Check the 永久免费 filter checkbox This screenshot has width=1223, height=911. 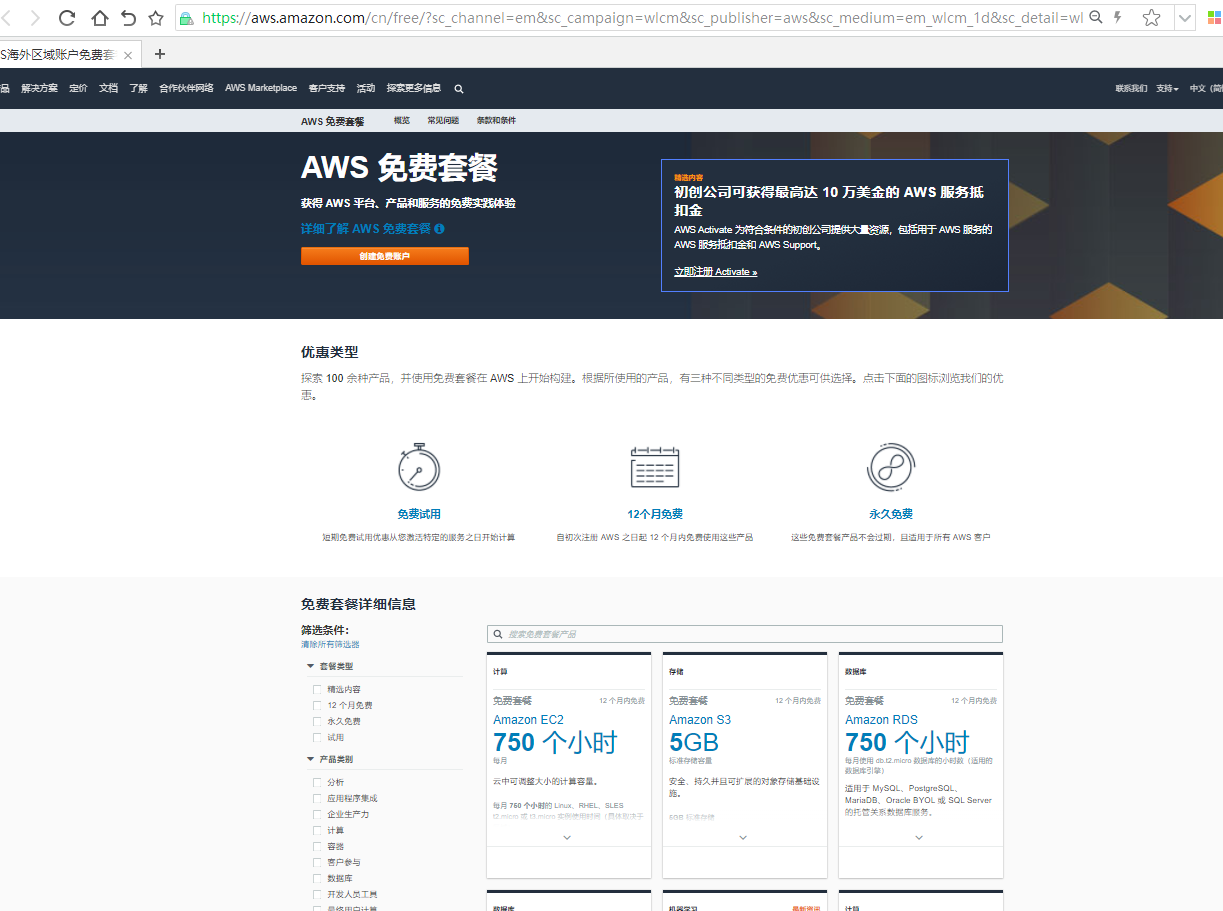(x=318, y=721)
